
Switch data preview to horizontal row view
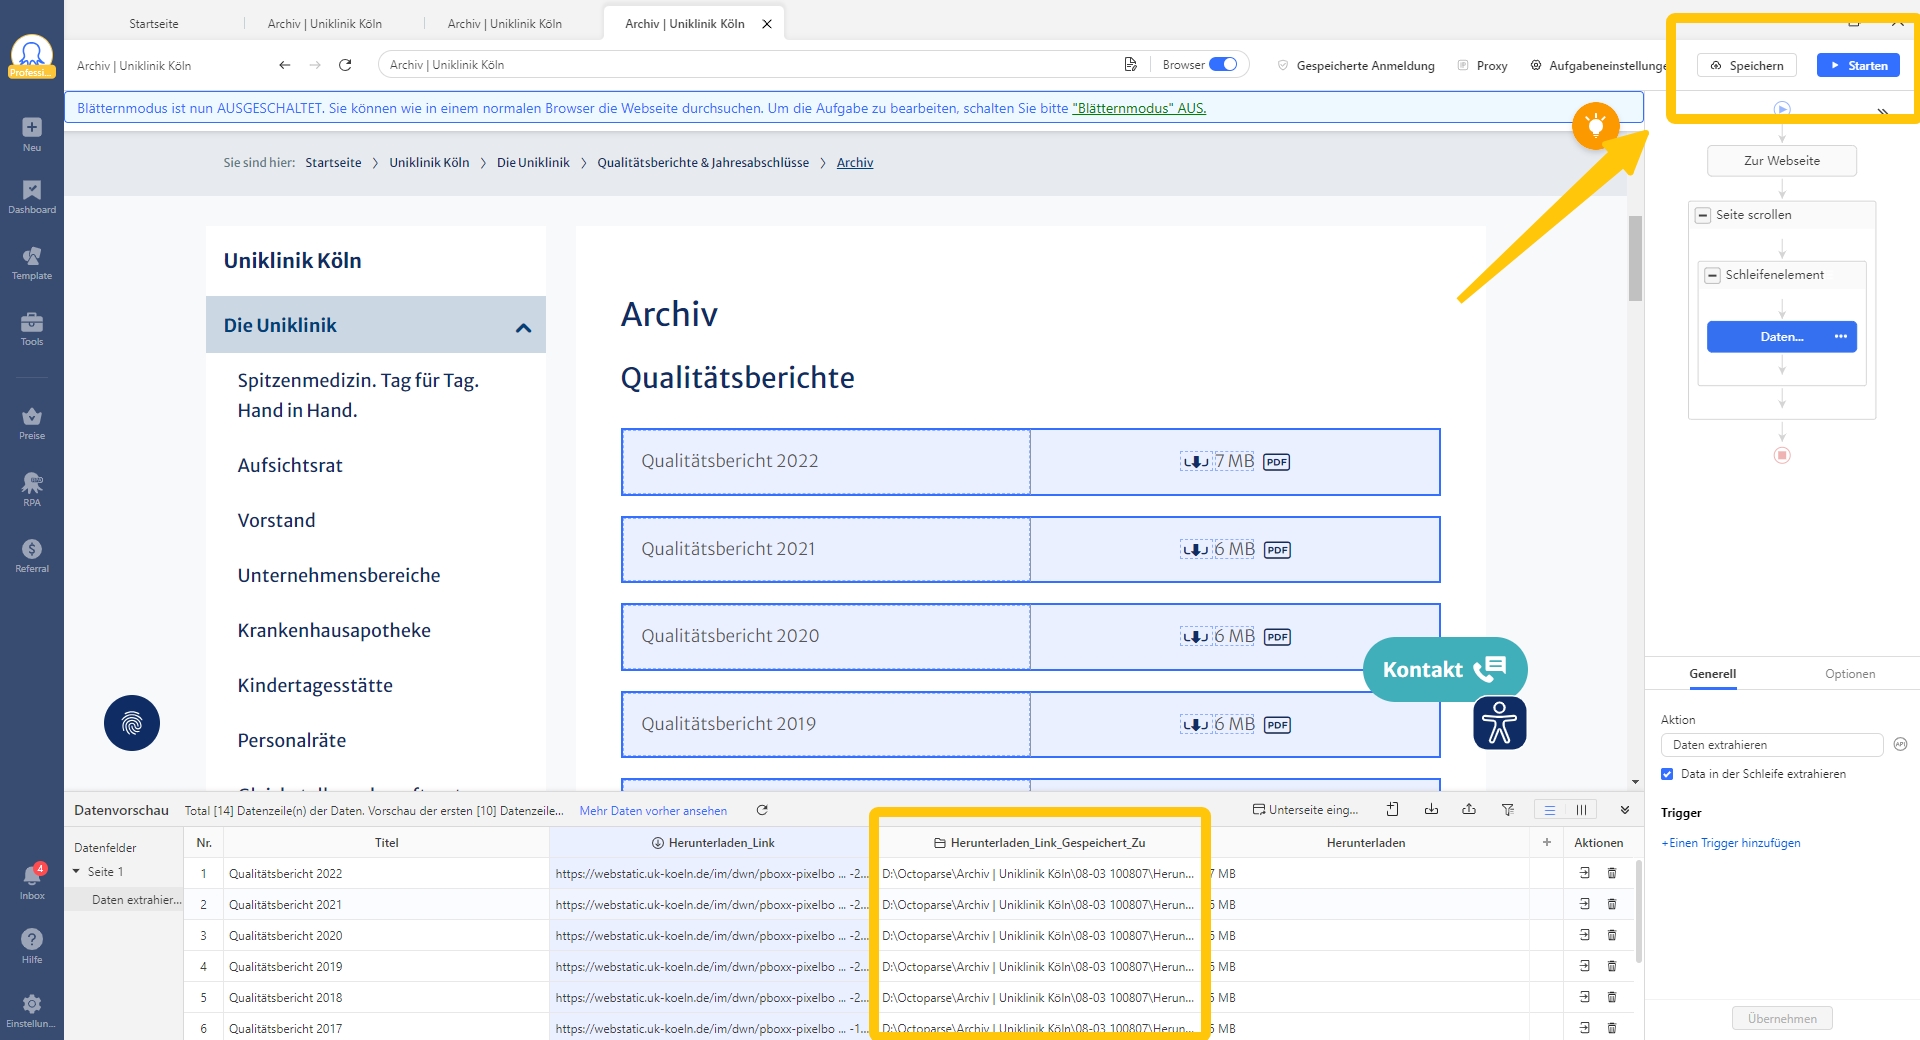(x=1550, y=810)
